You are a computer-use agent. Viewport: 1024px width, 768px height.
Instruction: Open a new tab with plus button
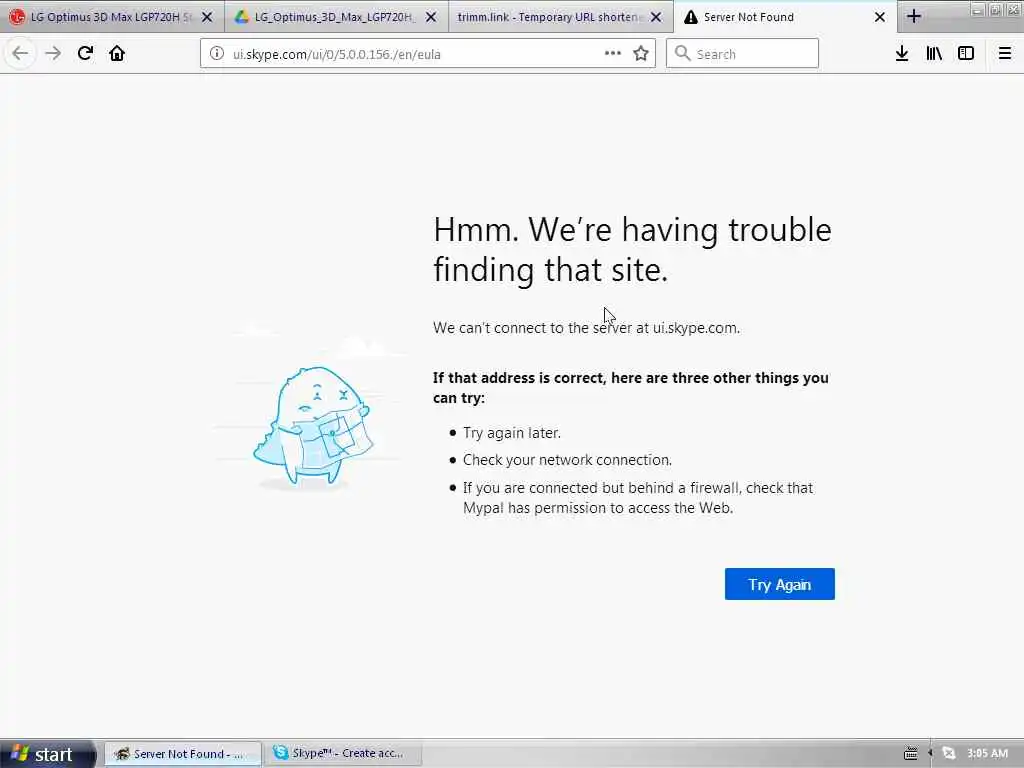tap(914, 17)
